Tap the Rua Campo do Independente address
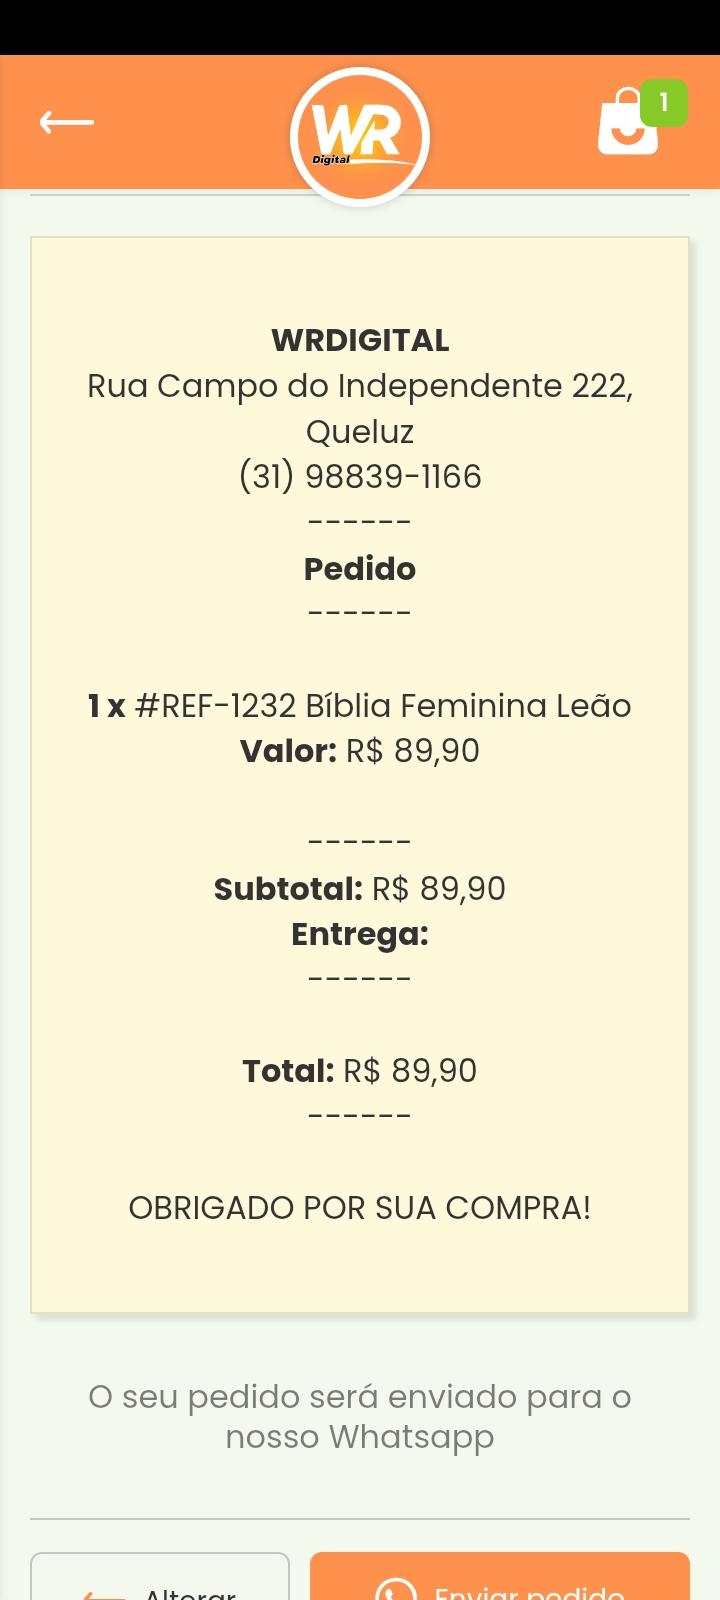This screenshot has width=720, height=1600. pyautogui.click(x=360, y=386)
